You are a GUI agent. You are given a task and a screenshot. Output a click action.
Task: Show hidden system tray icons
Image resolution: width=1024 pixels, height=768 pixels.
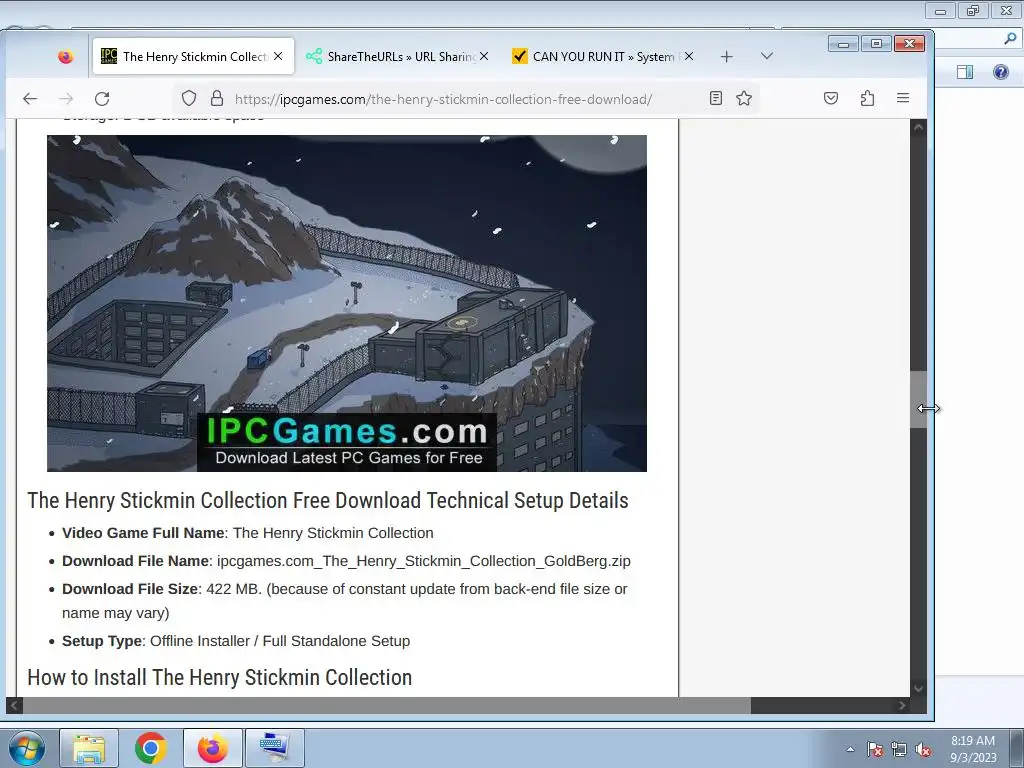850,749
